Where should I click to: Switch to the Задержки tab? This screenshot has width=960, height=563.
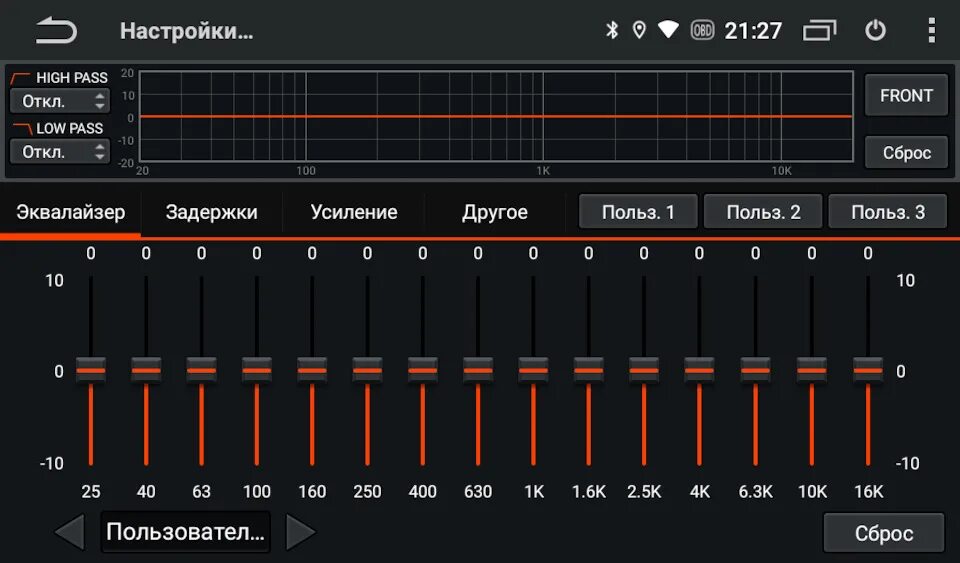pos(211,212)
